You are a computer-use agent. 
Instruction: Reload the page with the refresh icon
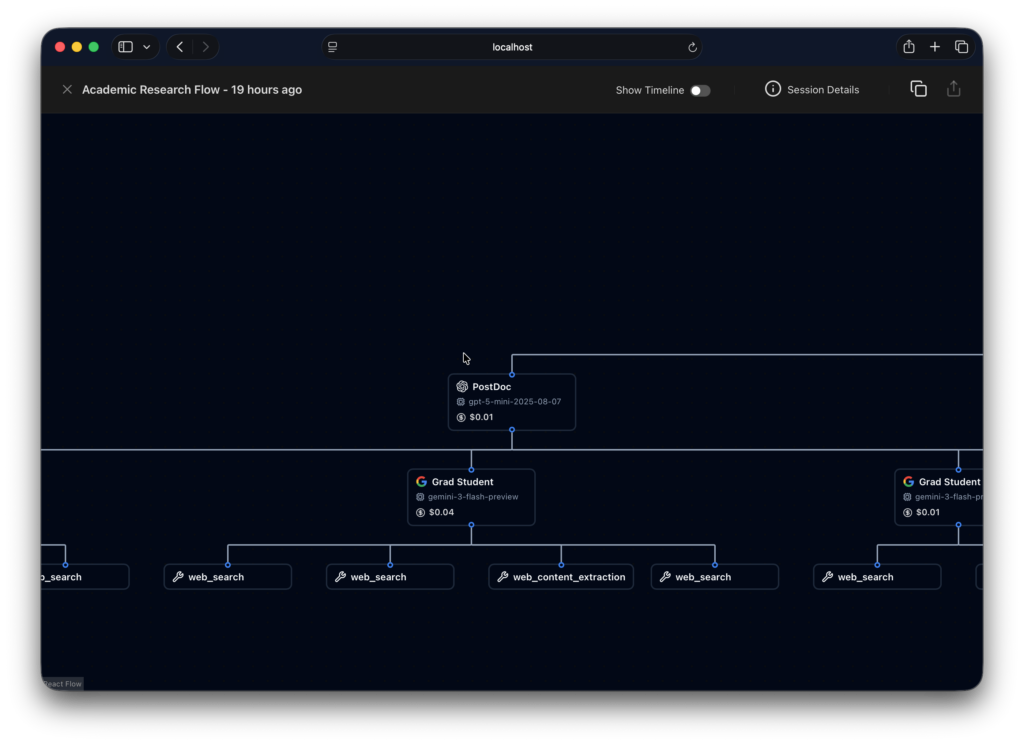[x=692, y=47]
